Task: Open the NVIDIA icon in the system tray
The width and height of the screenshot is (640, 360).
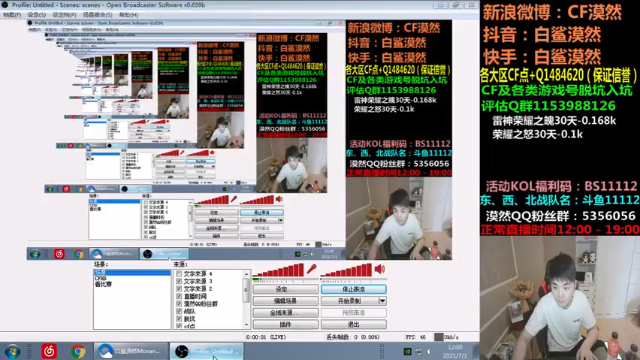Action: click(407, 351)
